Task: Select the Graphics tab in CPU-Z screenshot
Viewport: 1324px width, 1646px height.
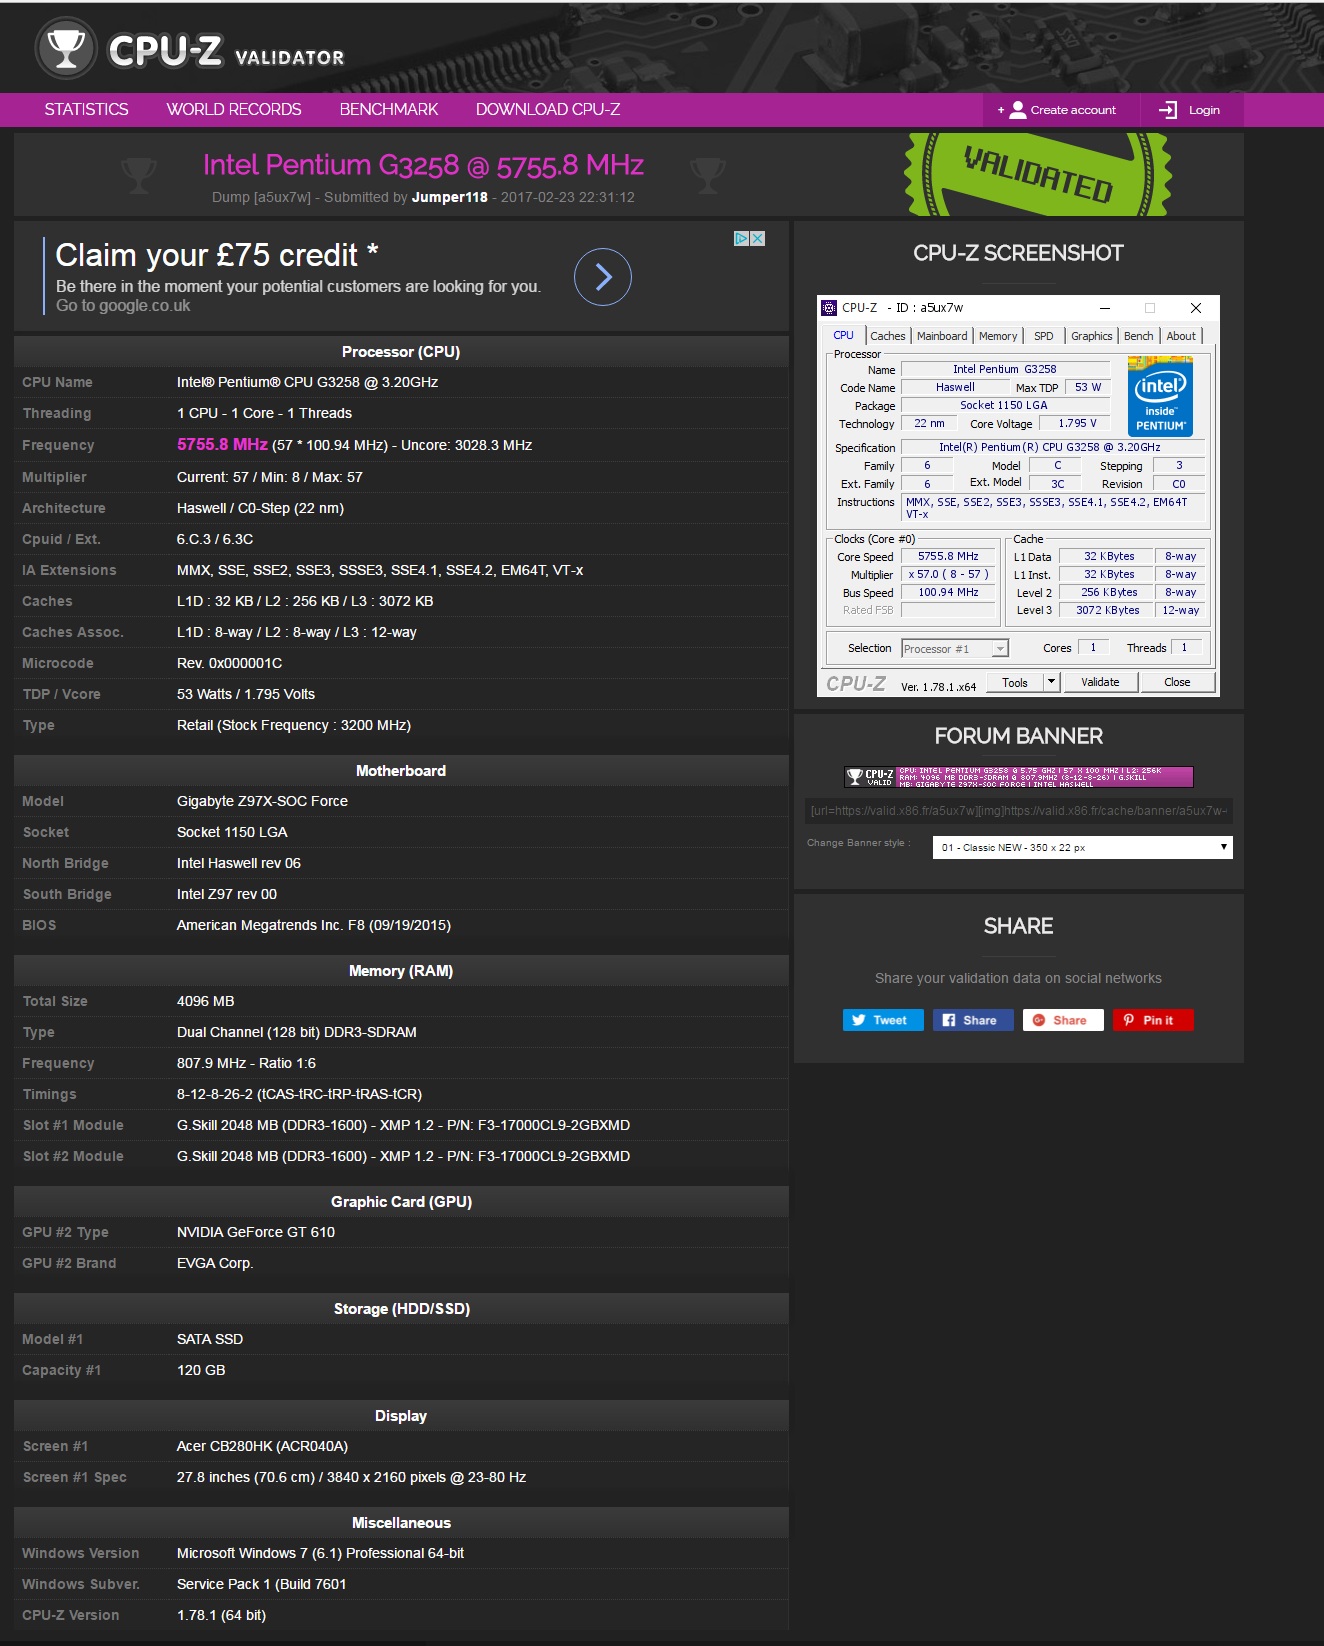Action: [x=1091, y=336]
